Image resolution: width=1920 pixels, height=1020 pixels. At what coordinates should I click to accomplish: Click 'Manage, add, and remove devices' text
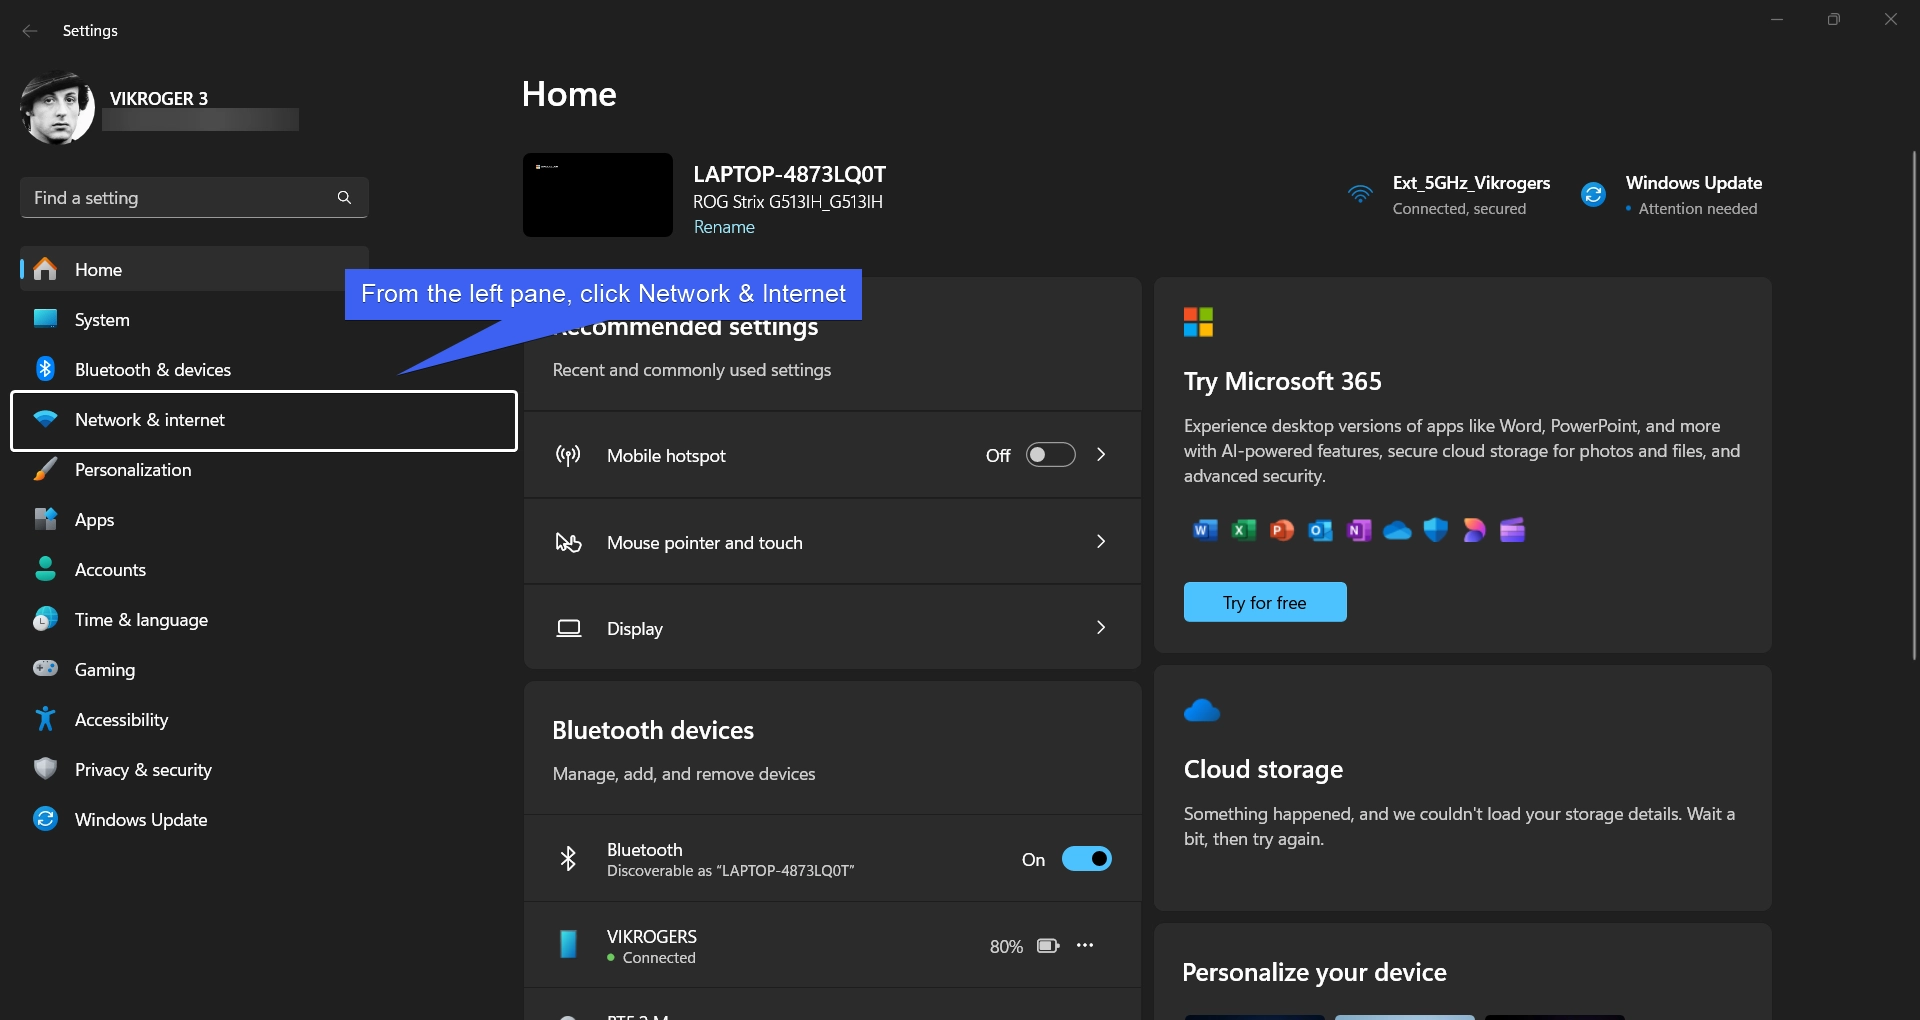coord(684,774)
